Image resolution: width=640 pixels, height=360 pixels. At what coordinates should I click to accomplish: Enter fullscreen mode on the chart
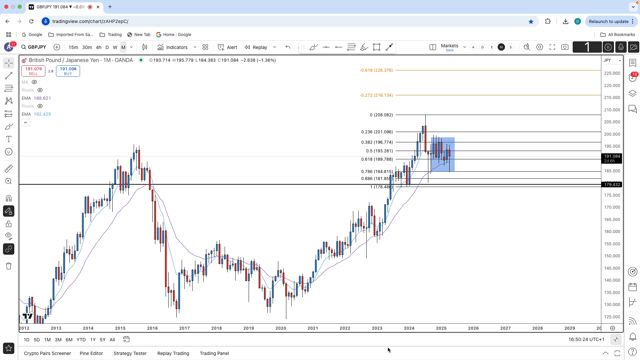[552, 47]
